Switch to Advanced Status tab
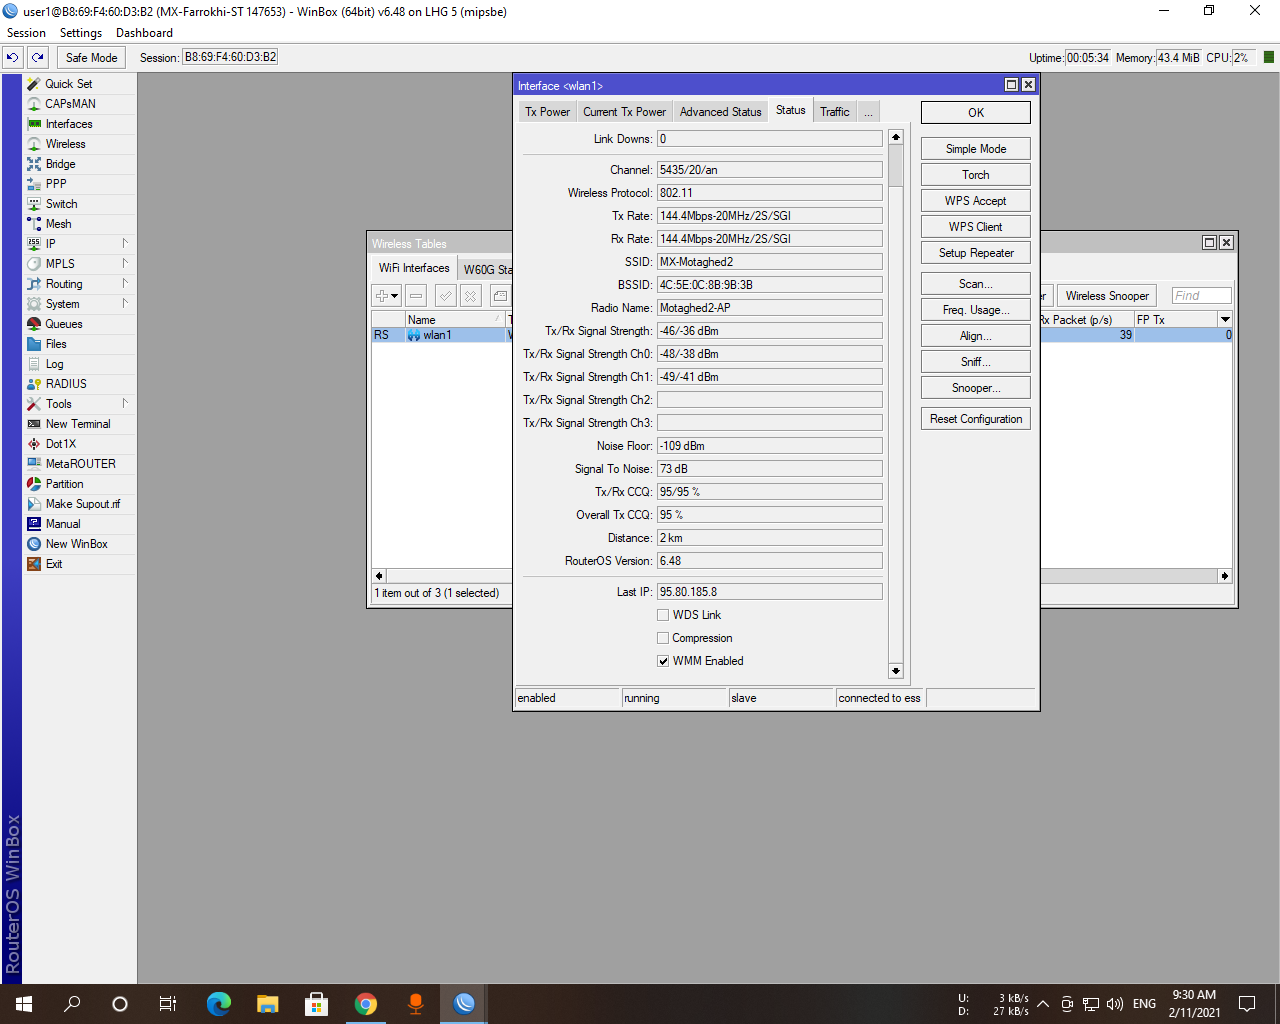The width and height of the screenshot is (1280, 1024). coord(720,112)
